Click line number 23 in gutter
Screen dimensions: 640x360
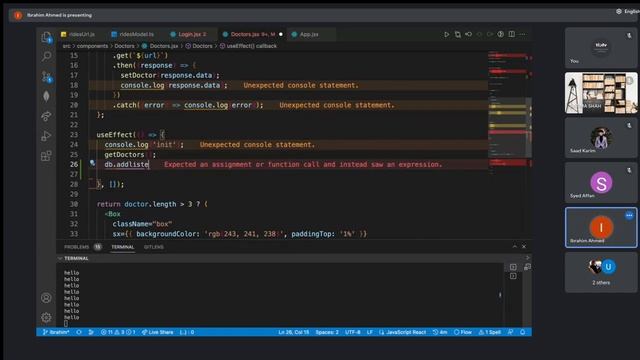click(73, 135)
